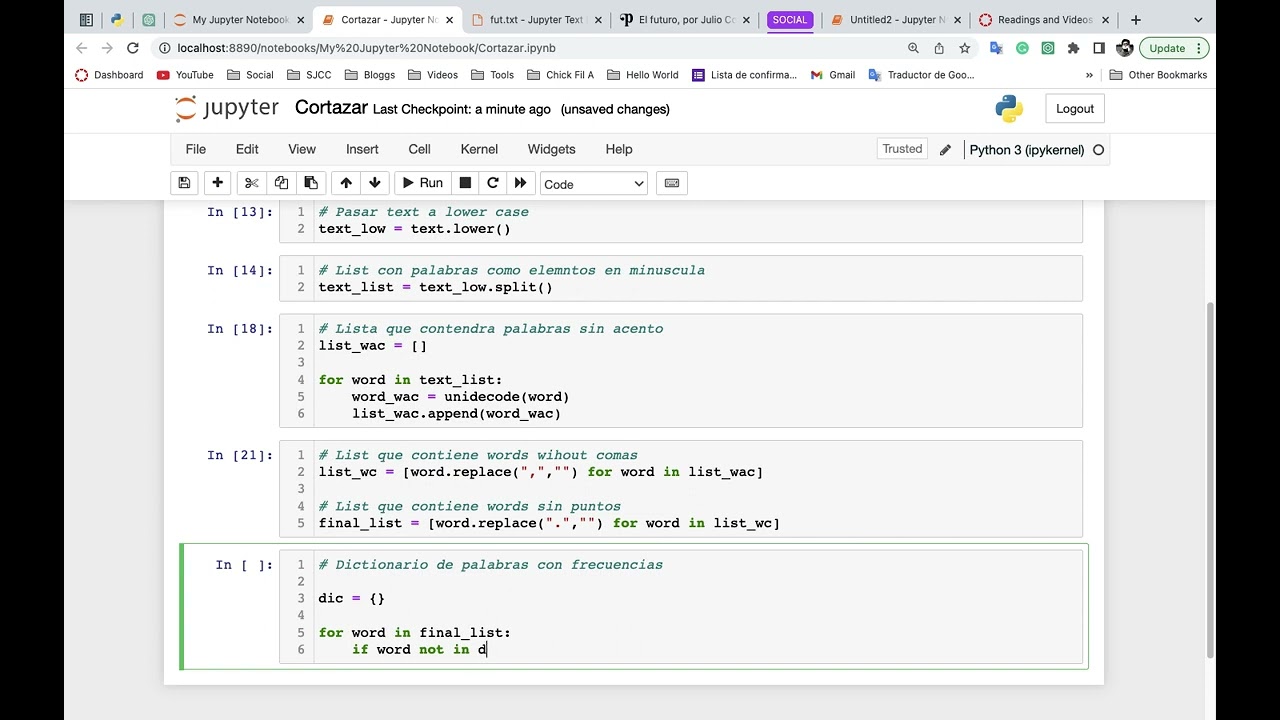Click the kernel idle circle indicator
Viewport: 1280px width, 720px height.
1098,150
